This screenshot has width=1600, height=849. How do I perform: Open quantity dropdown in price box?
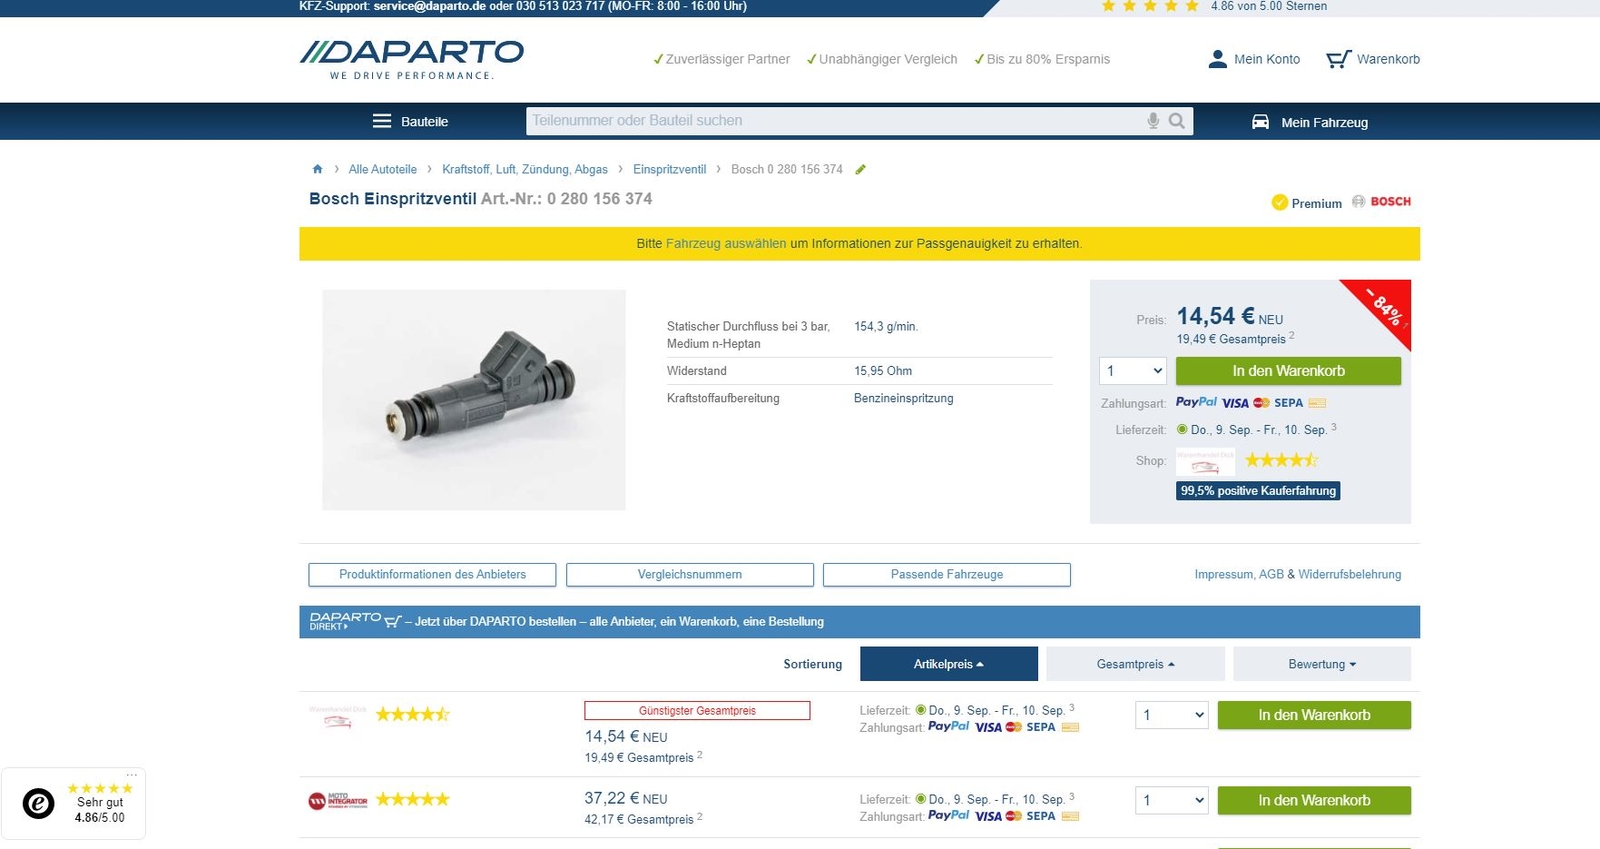[1133, 371]
